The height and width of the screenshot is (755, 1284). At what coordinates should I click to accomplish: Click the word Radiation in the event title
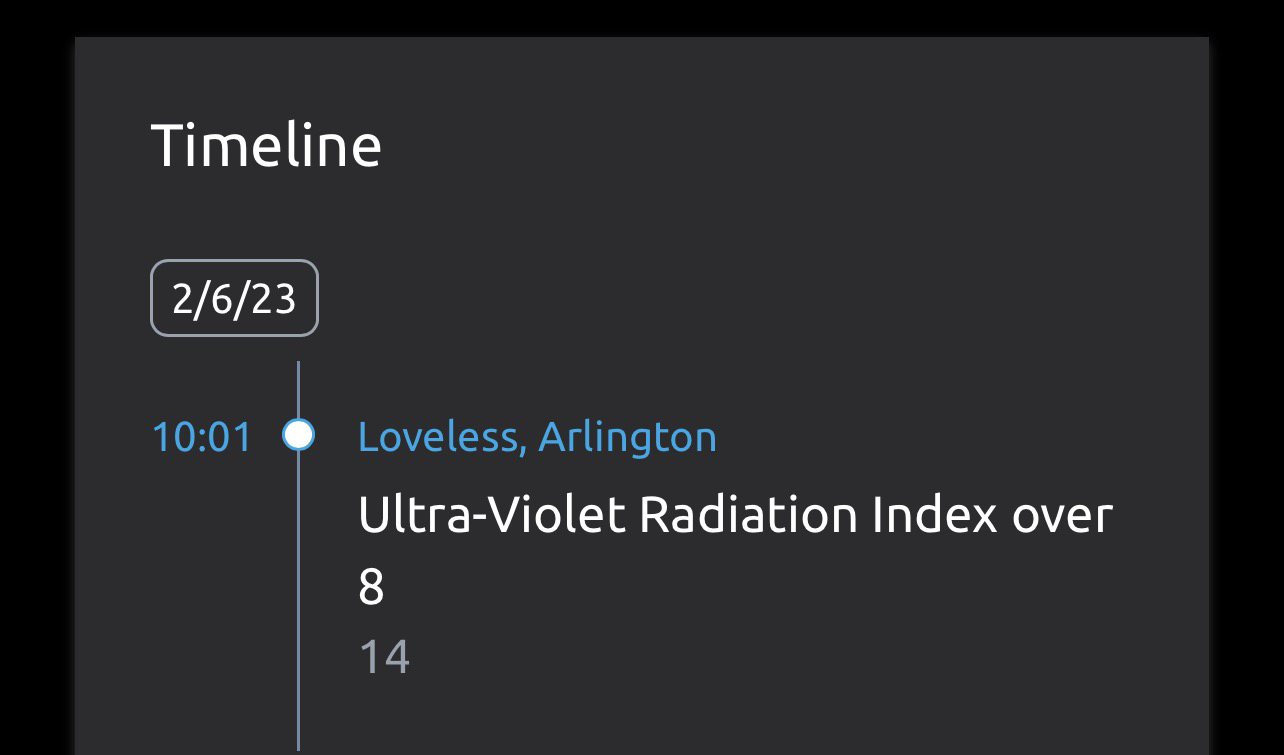[x=747, y=515]
